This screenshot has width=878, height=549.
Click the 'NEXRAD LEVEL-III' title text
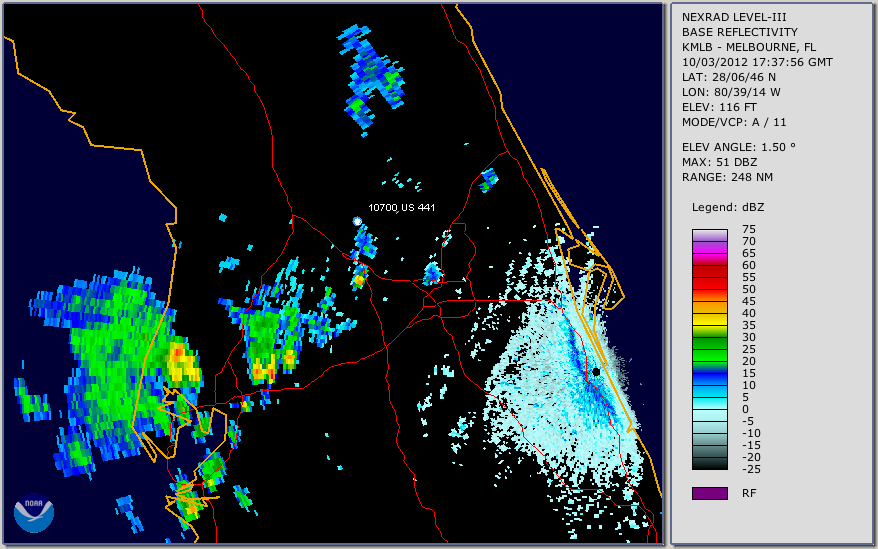point(734,17)
